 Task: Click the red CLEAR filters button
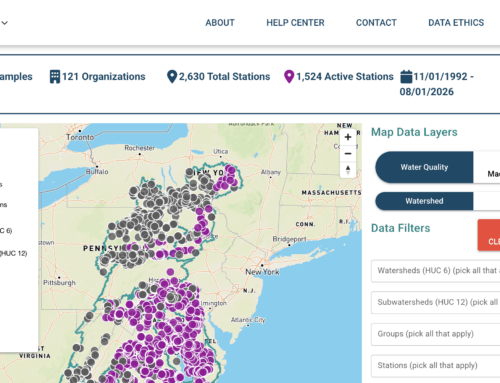489,235
